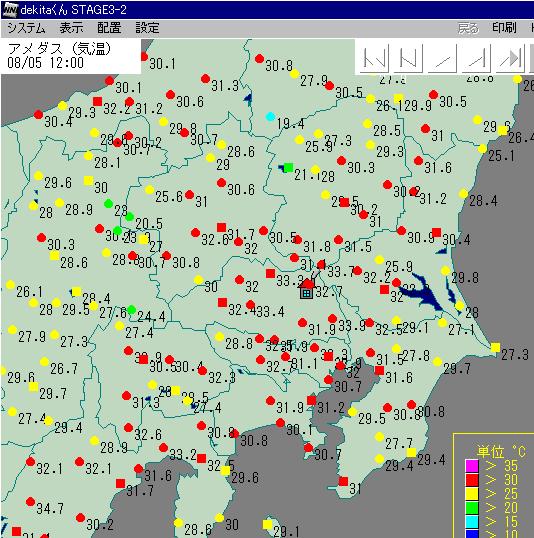The image size is (534, 538).
Task: Skip to the last time frame
Action: coord(510,58)
